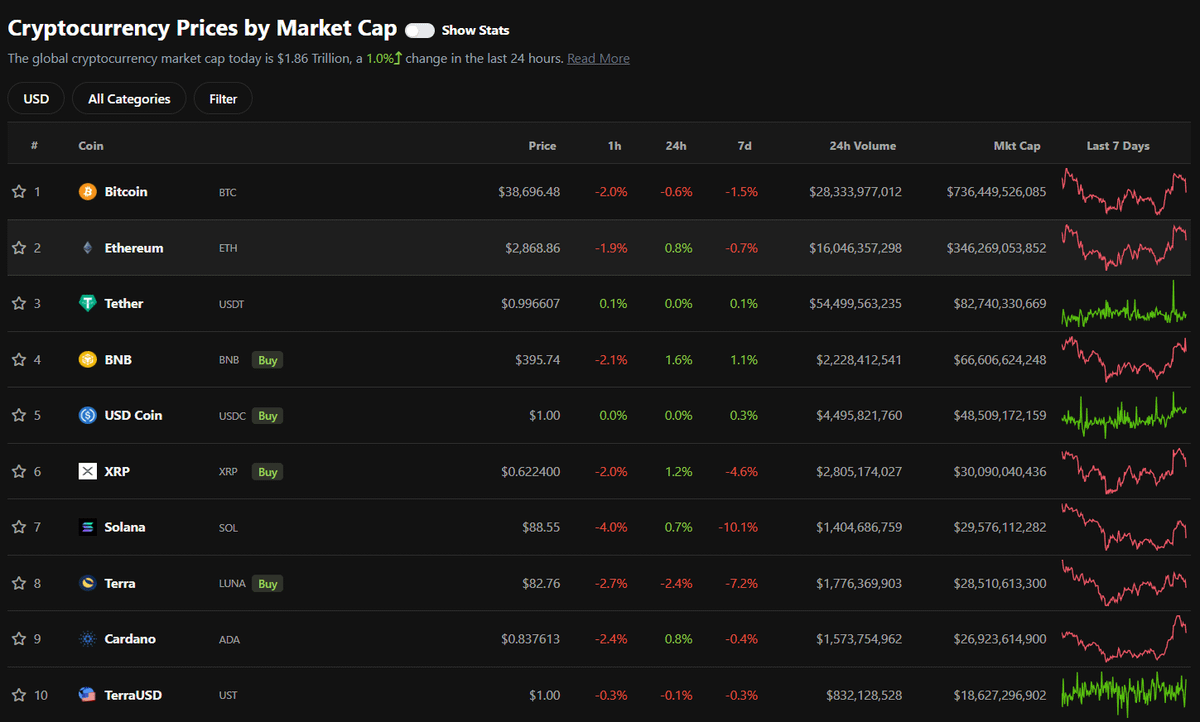Screen dimensions: 1200x722
Task: Sort by 24h Volume column header
Action: (x=862, y=146)
